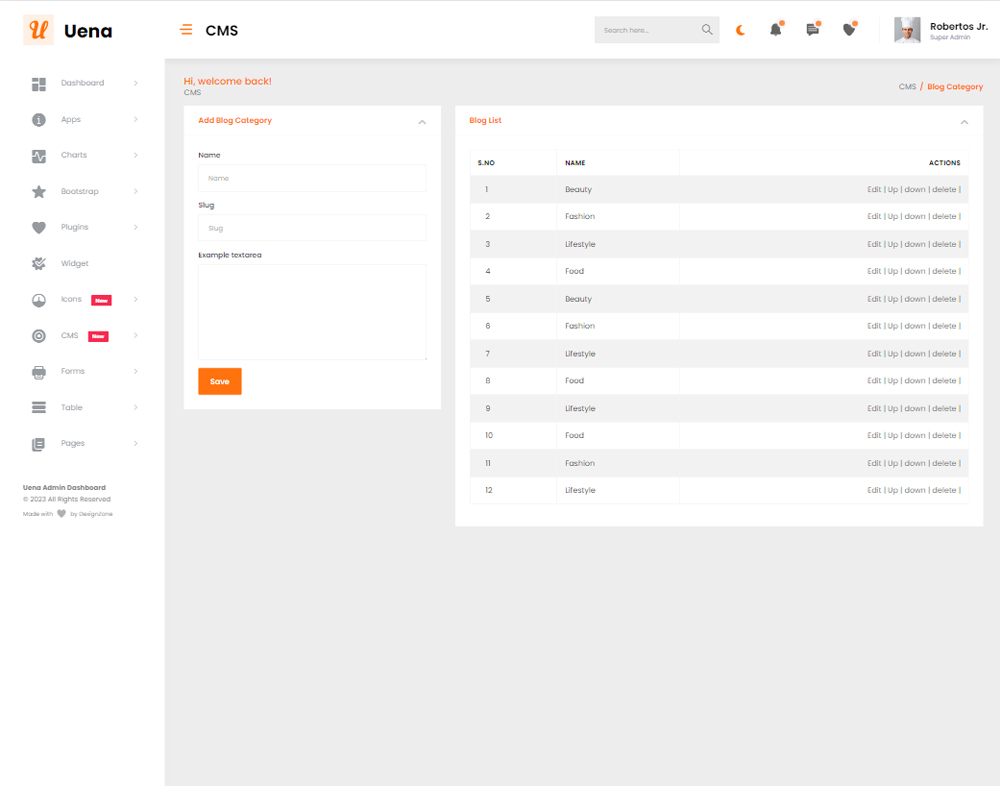The width and height of the screenshot is (1000, 786).
Task: Toggle dark mode with moon icon
Action: 740,30
